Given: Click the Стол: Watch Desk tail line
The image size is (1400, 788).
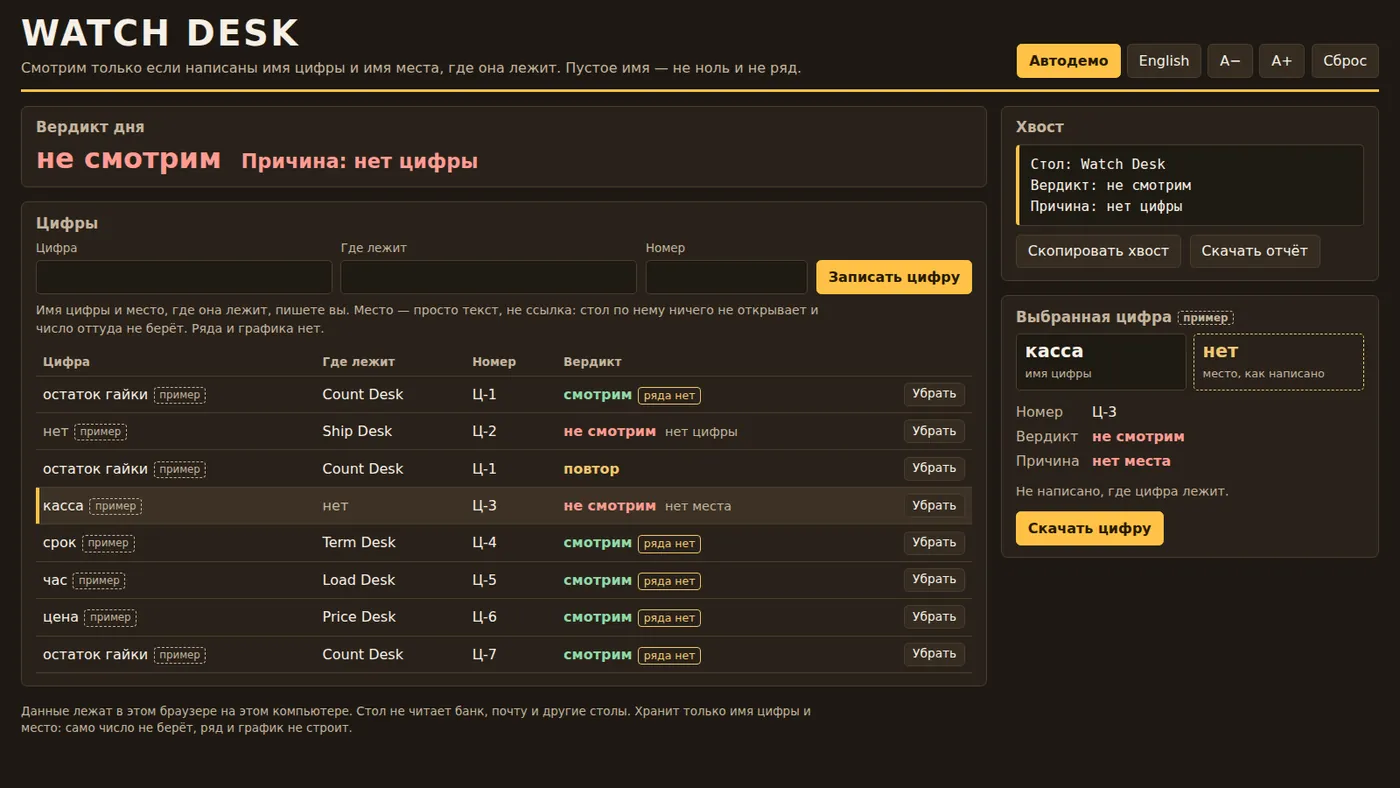Looking at the screenshot, I should (1097, 164).
